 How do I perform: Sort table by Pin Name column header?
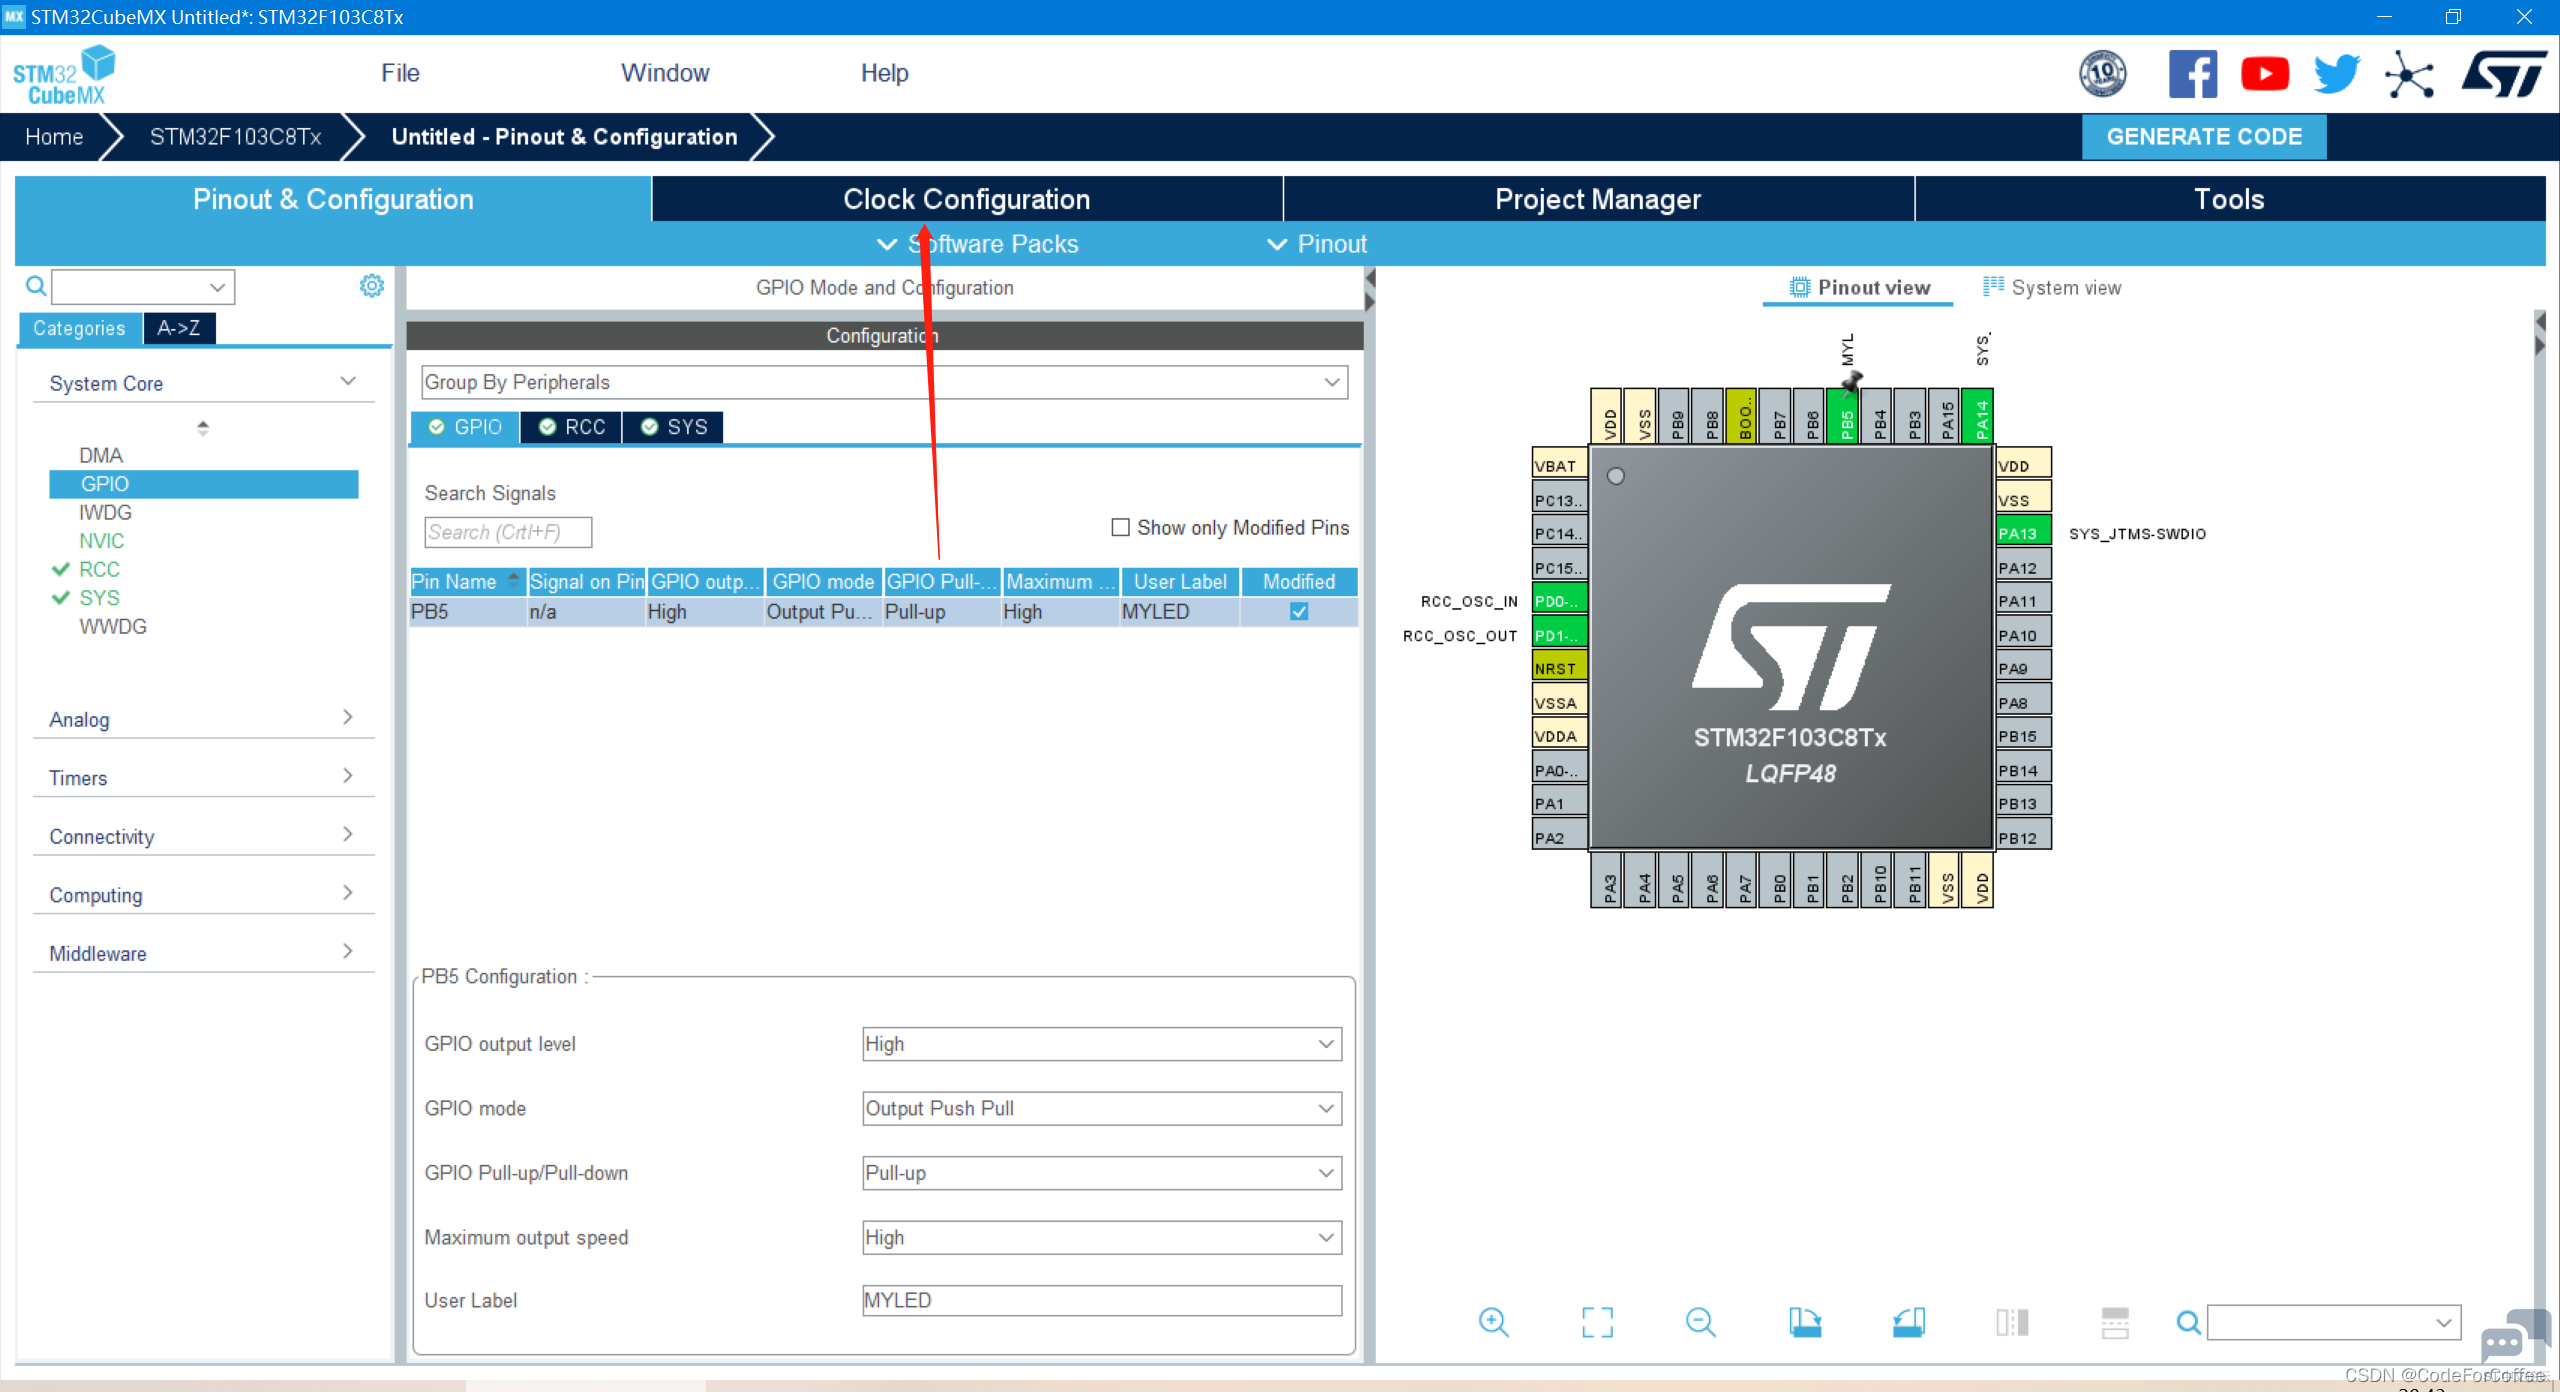click(467, 581)
